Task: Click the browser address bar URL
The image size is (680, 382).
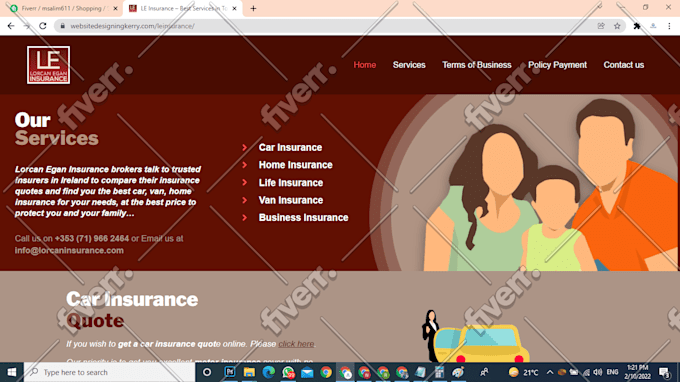Action: [x=132, y=26]
